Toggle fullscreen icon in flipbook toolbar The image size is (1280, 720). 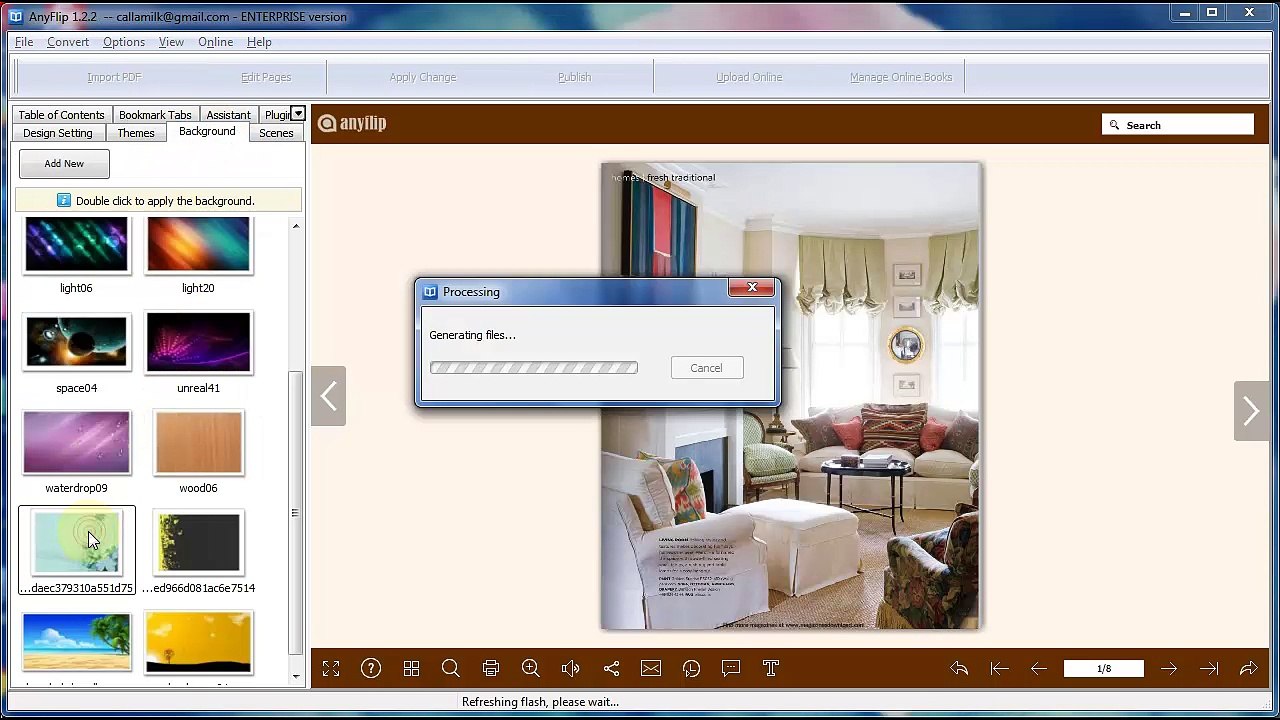coord(331,669)
